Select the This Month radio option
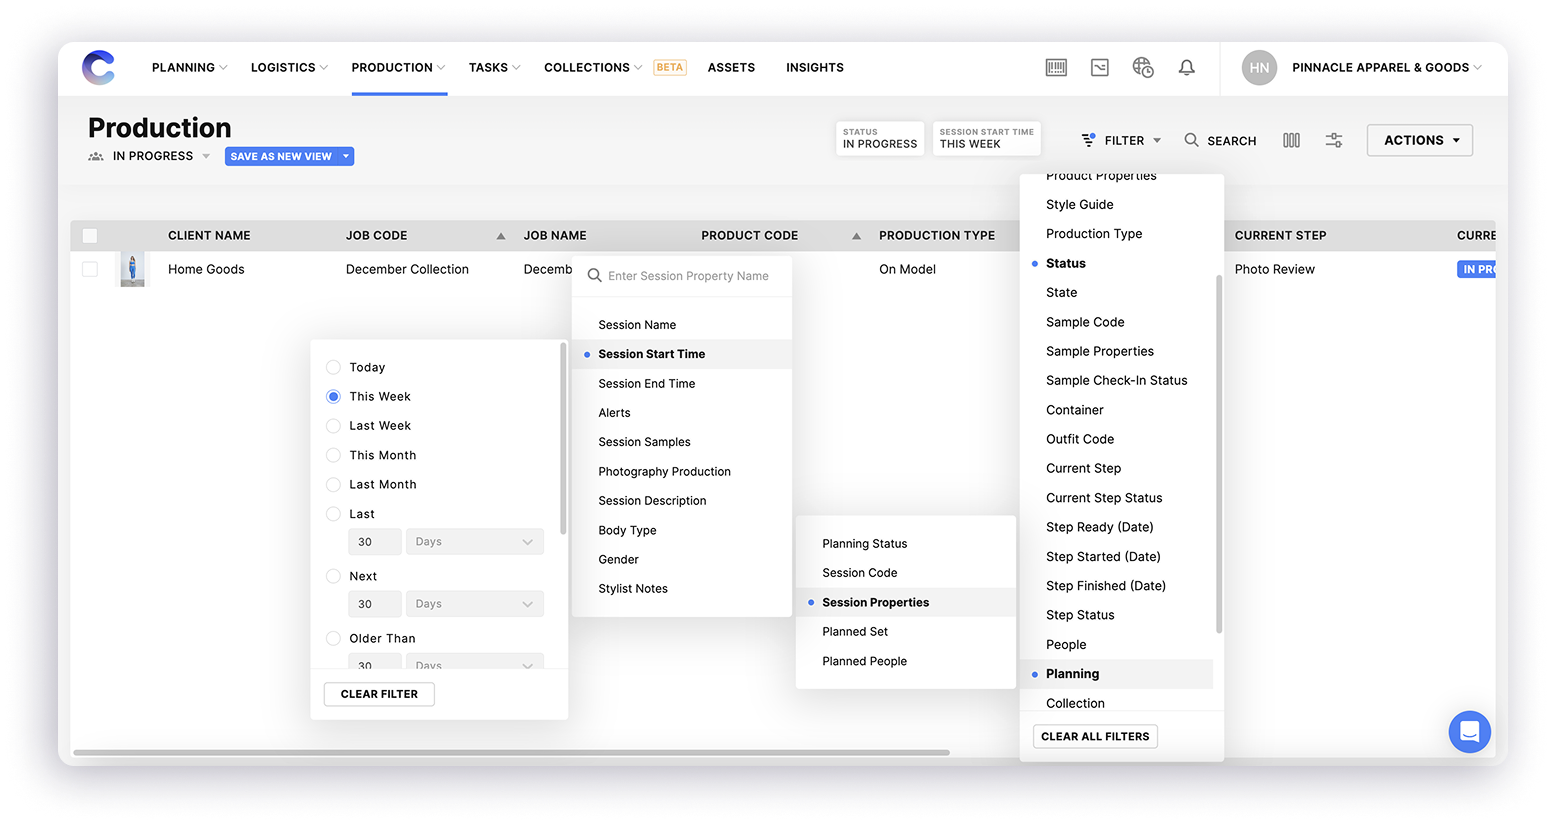Viewport: 1550px width, 824px height. click(x=333, y=455)
